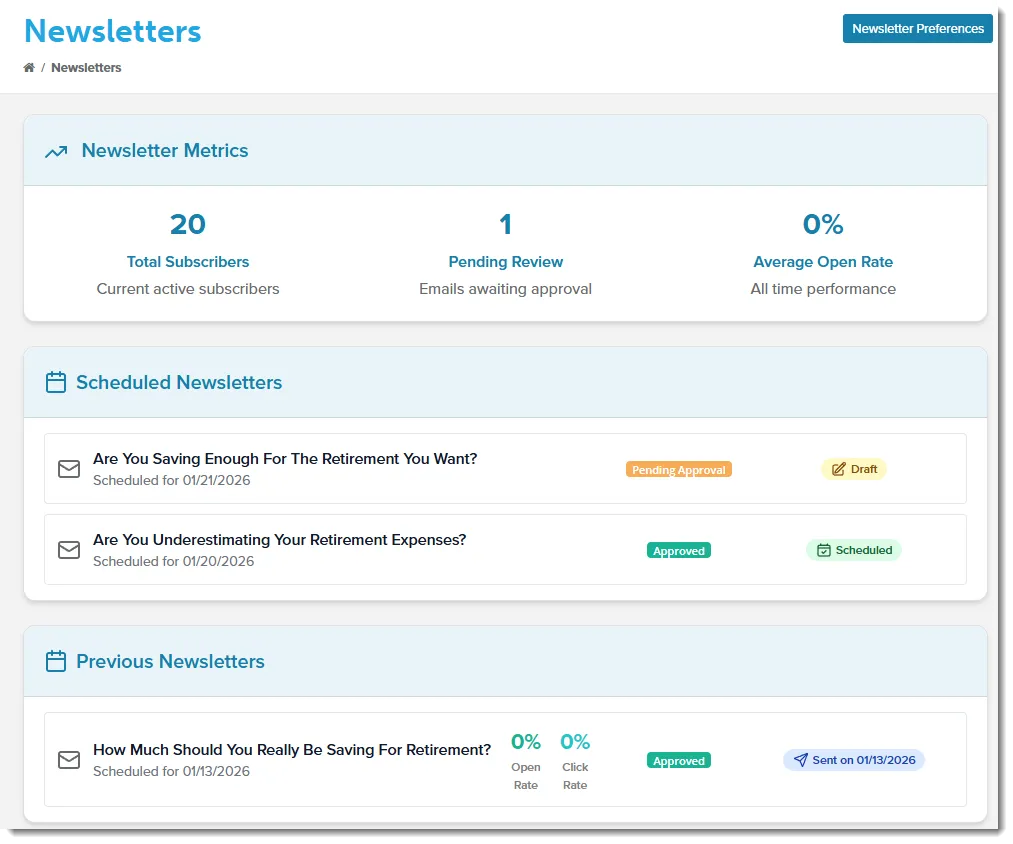Click the Newsletters breadcrumb text
The image size is (1013, 844).
(x=86, y=67)
